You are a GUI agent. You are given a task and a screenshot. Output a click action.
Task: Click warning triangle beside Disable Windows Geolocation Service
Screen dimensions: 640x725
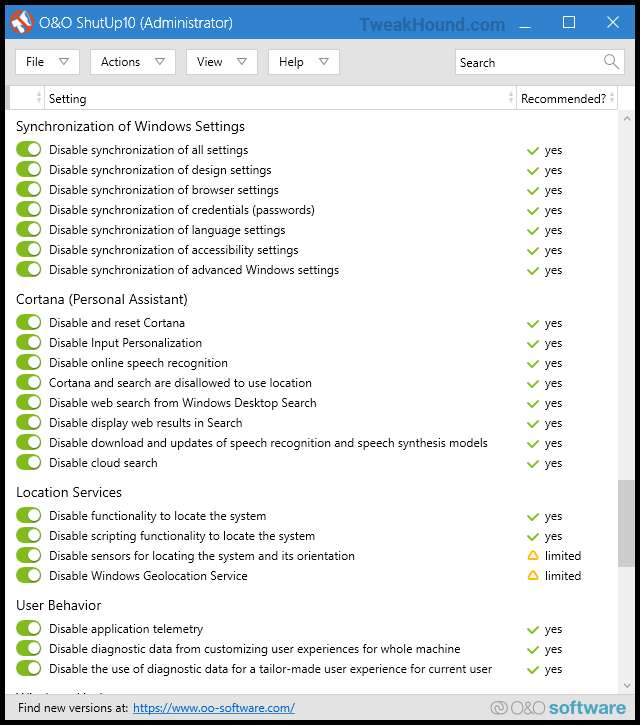pyautogui.click(x=533, y=576)
